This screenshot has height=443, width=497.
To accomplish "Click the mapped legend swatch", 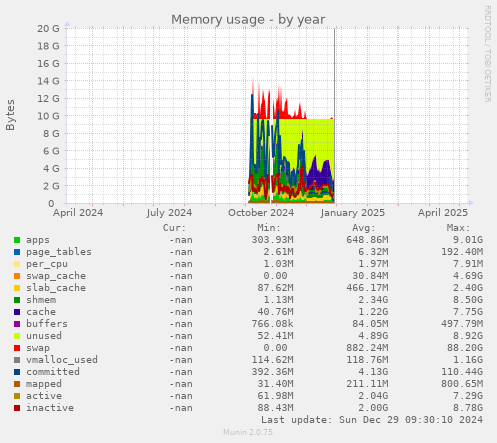I will (x=17, y=384).
